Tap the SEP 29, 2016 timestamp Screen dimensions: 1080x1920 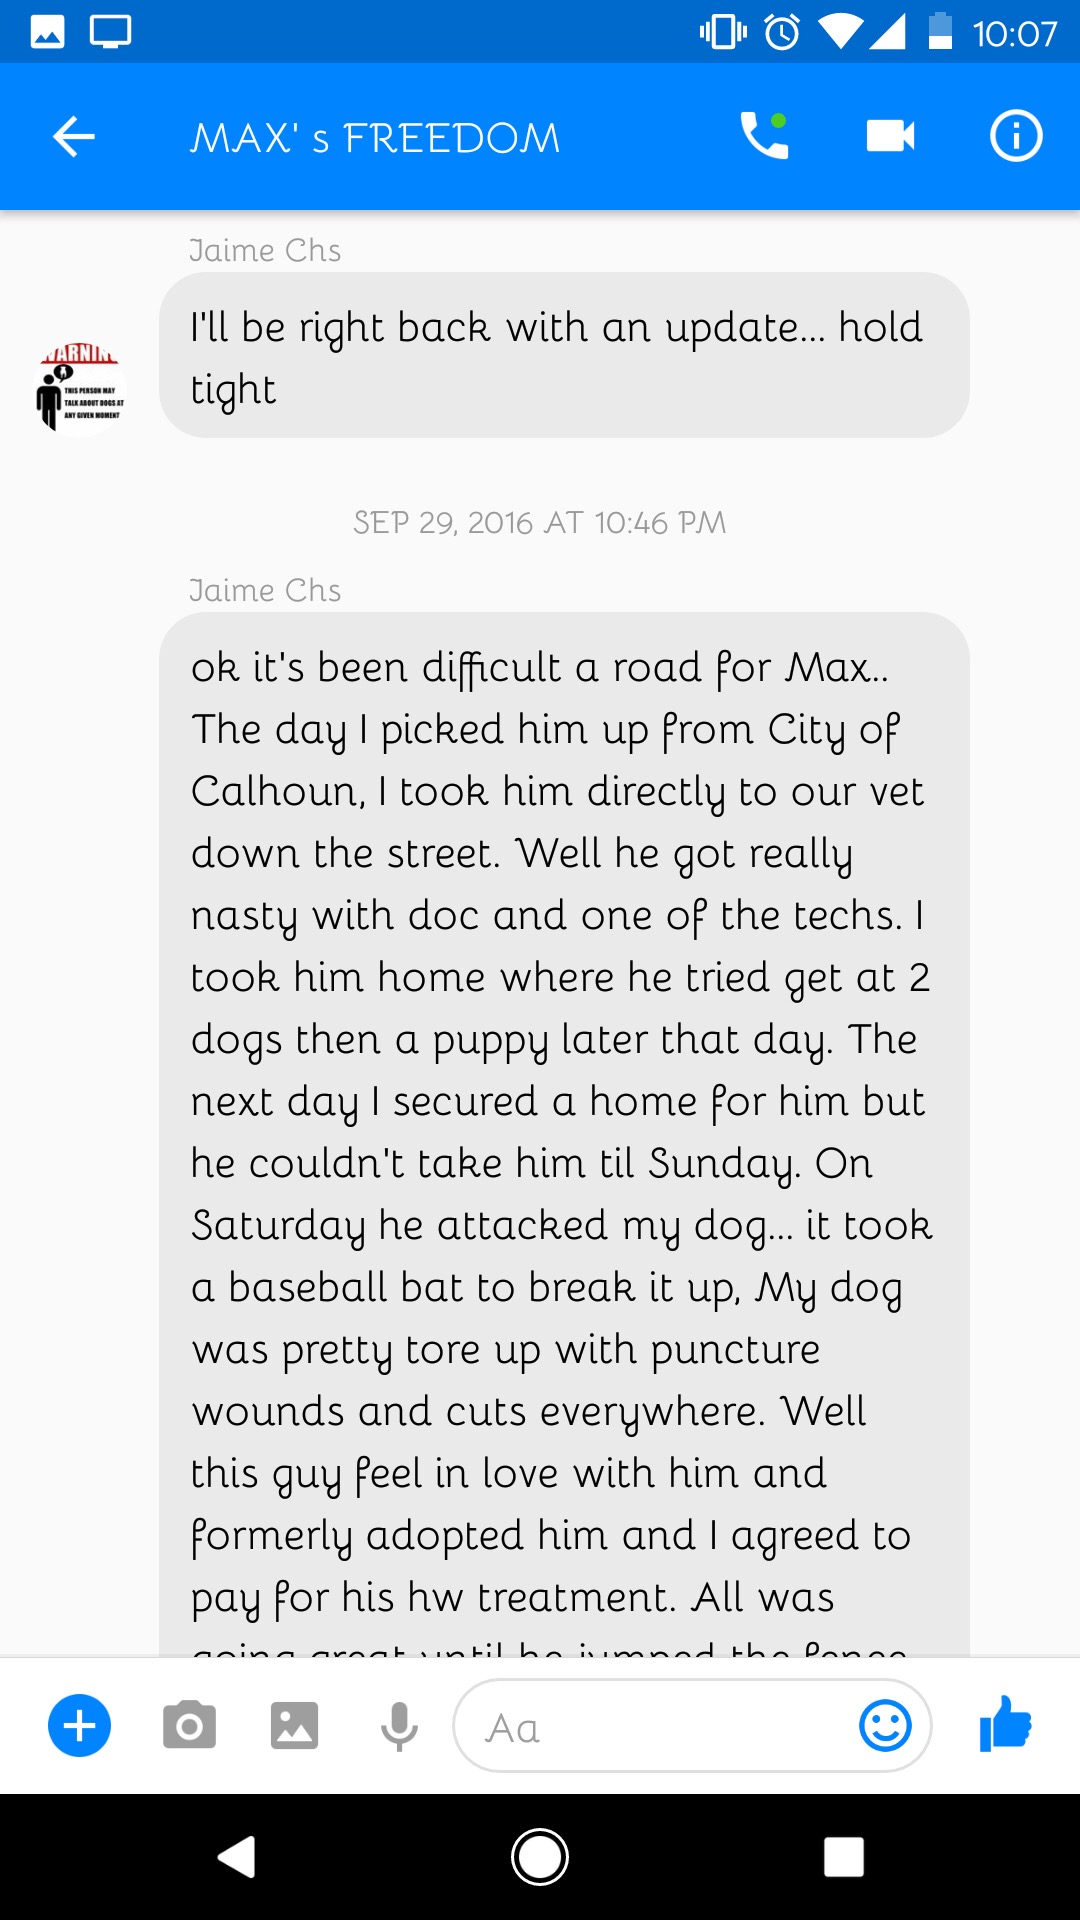(x=540, y=523)
